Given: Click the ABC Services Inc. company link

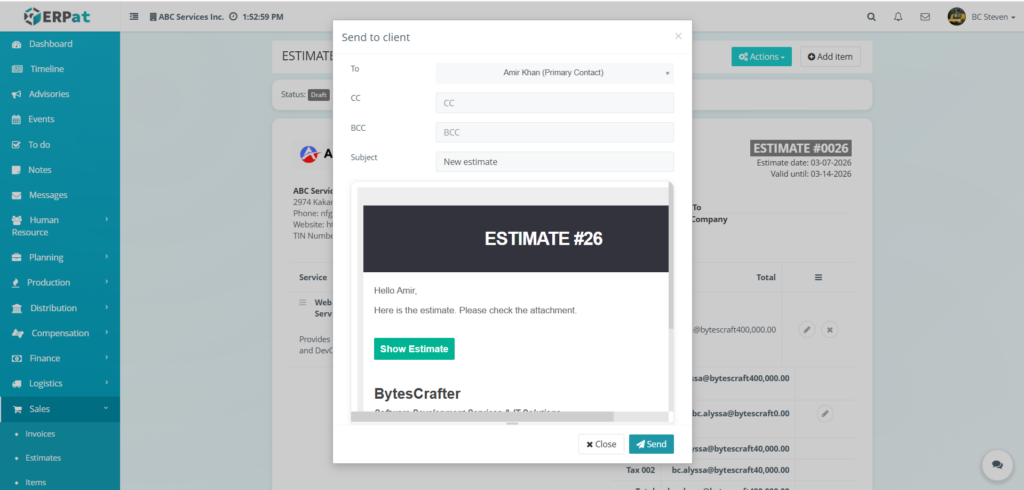Looking at the screenshot, I should point(186,17).
